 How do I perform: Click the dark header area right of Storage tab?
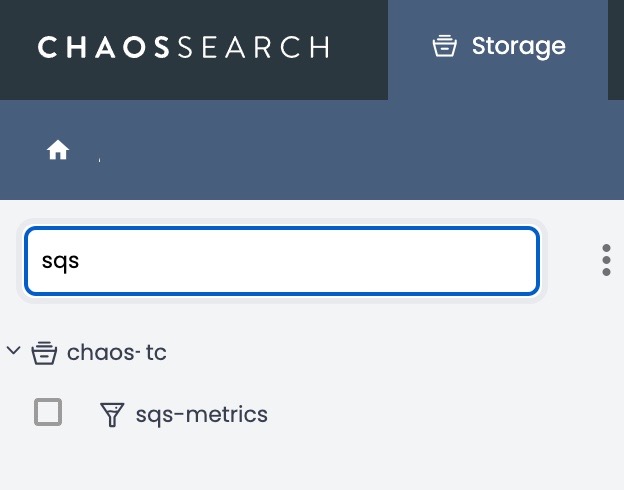pos(615,48)
